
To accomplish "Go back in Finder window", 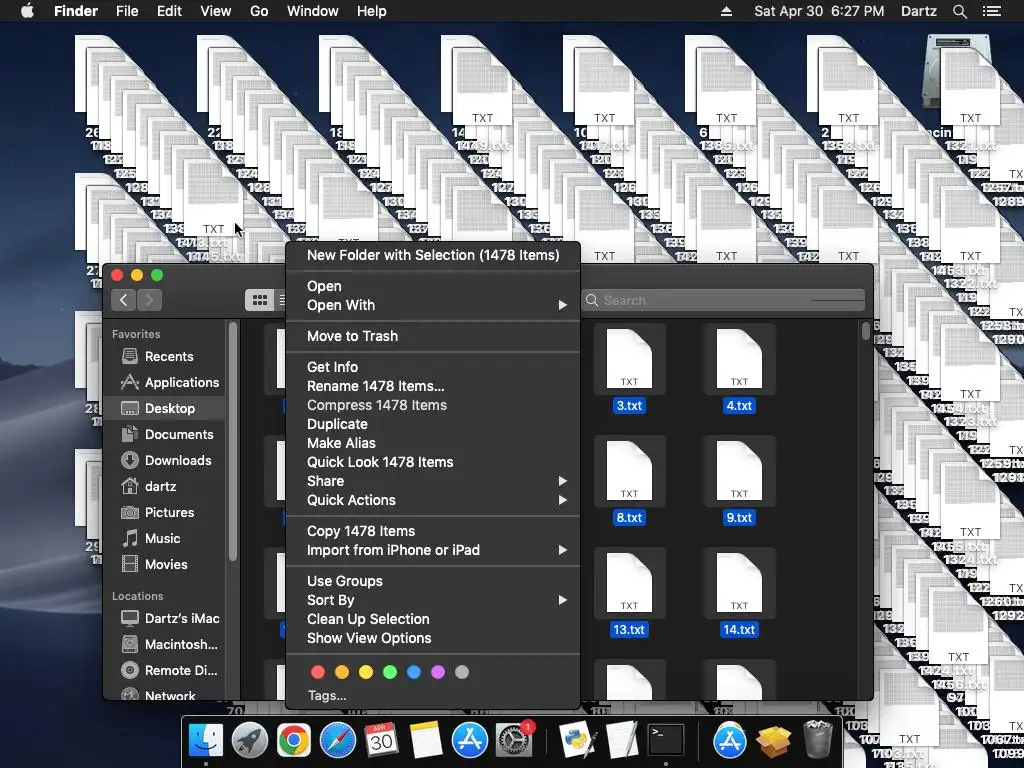I will pos(123,300).
